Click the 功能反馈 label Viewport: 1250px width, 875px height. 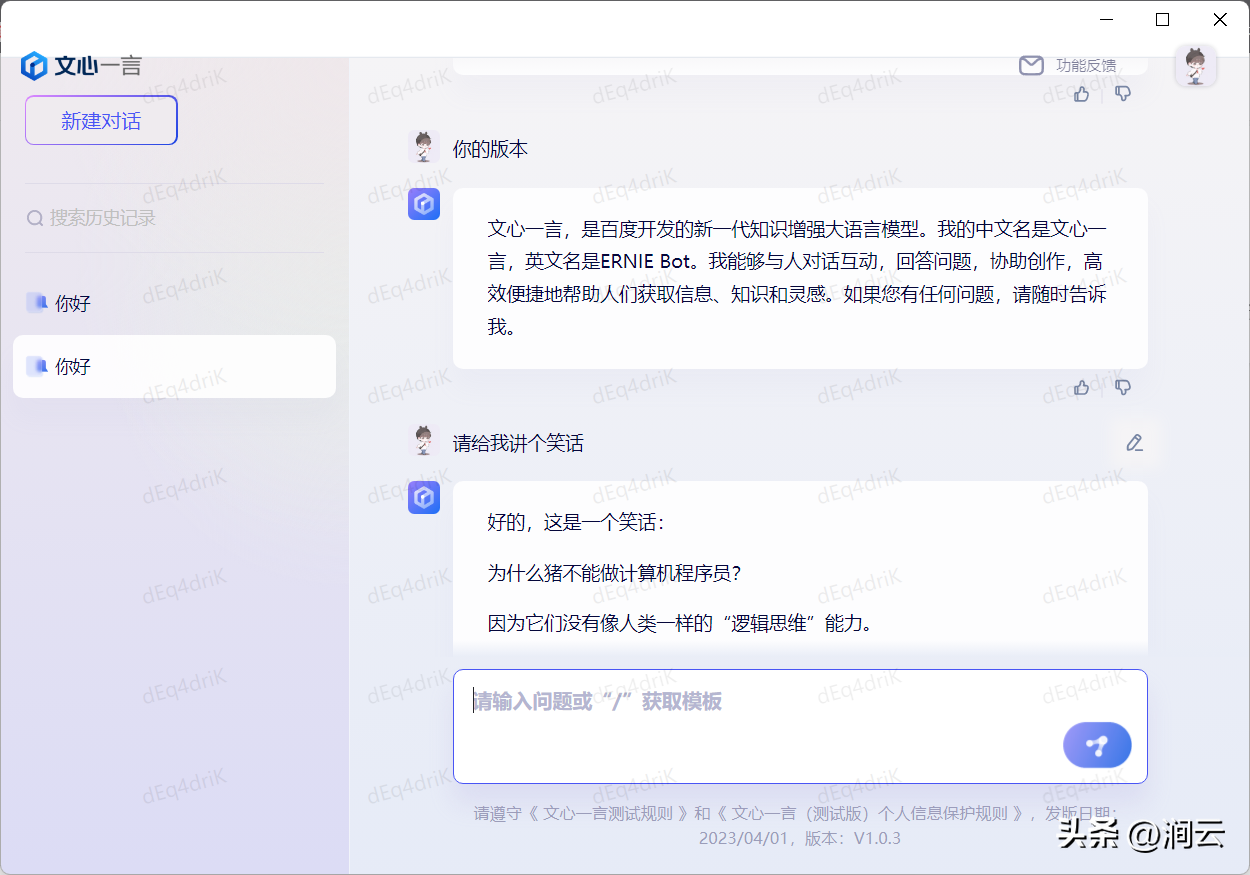[x=1086, y=65]
